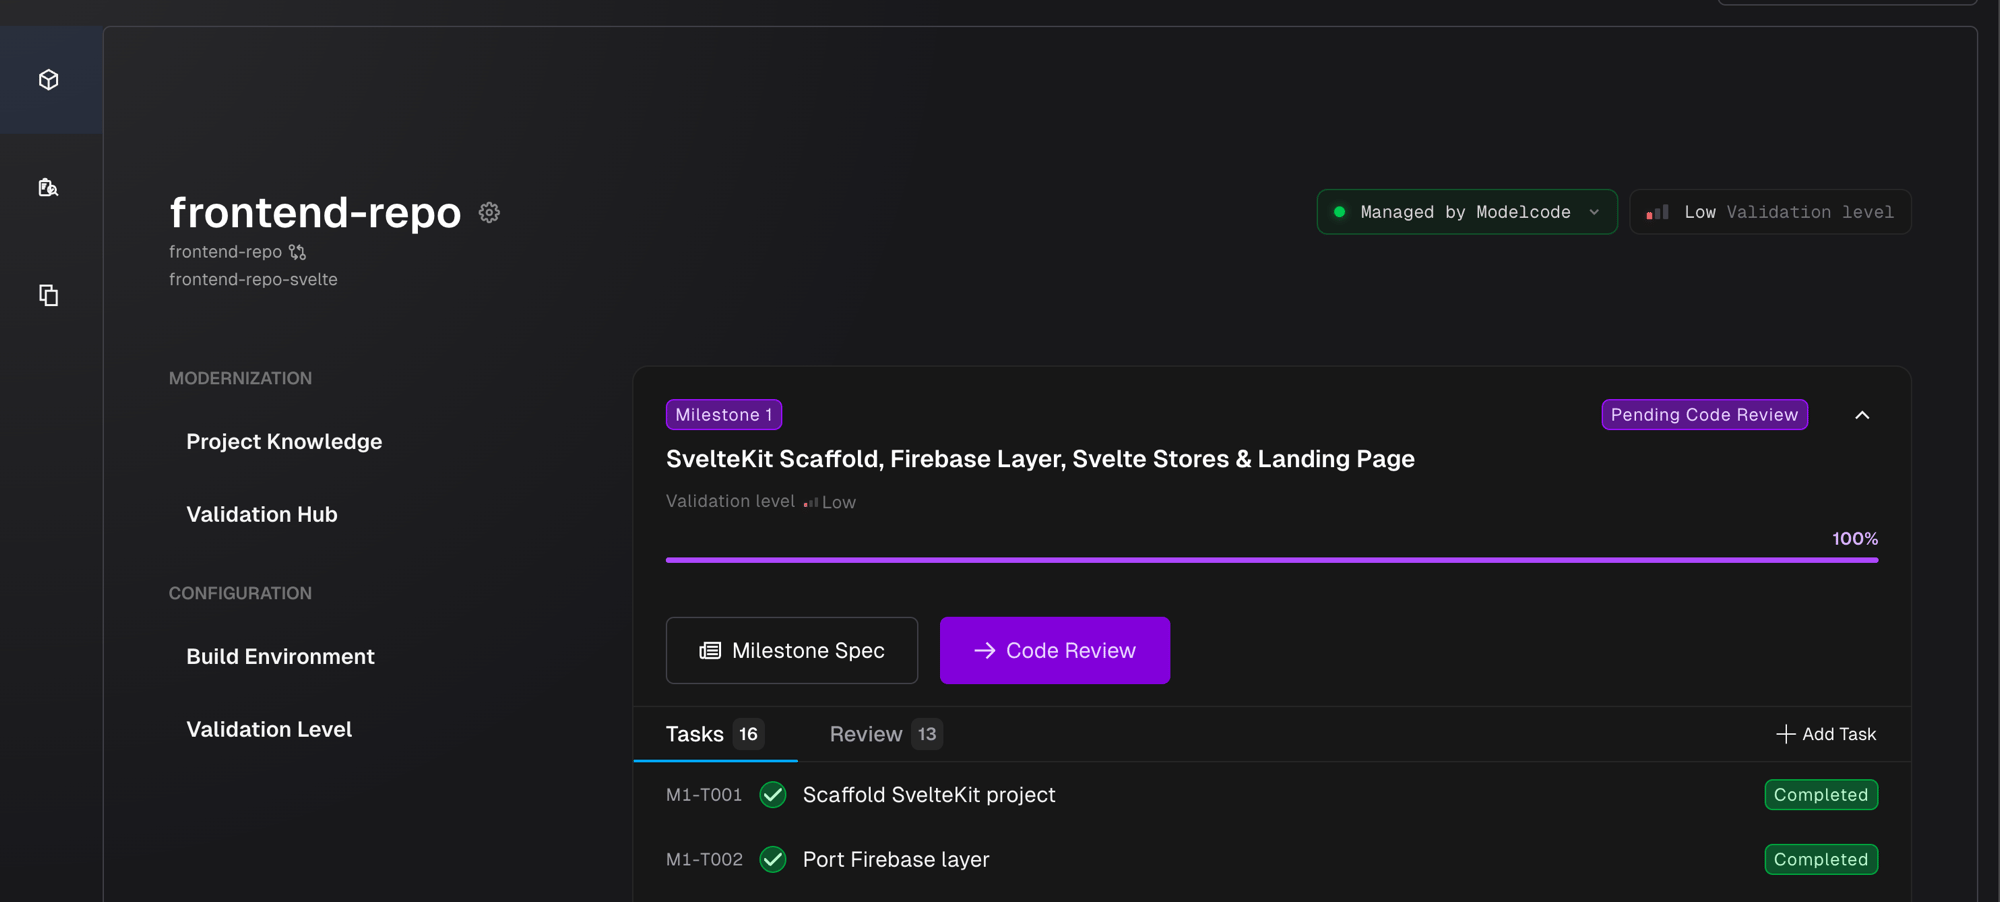2000x902 pixels.
Task: Open Validation Level configuration
Action: [269, 729]
